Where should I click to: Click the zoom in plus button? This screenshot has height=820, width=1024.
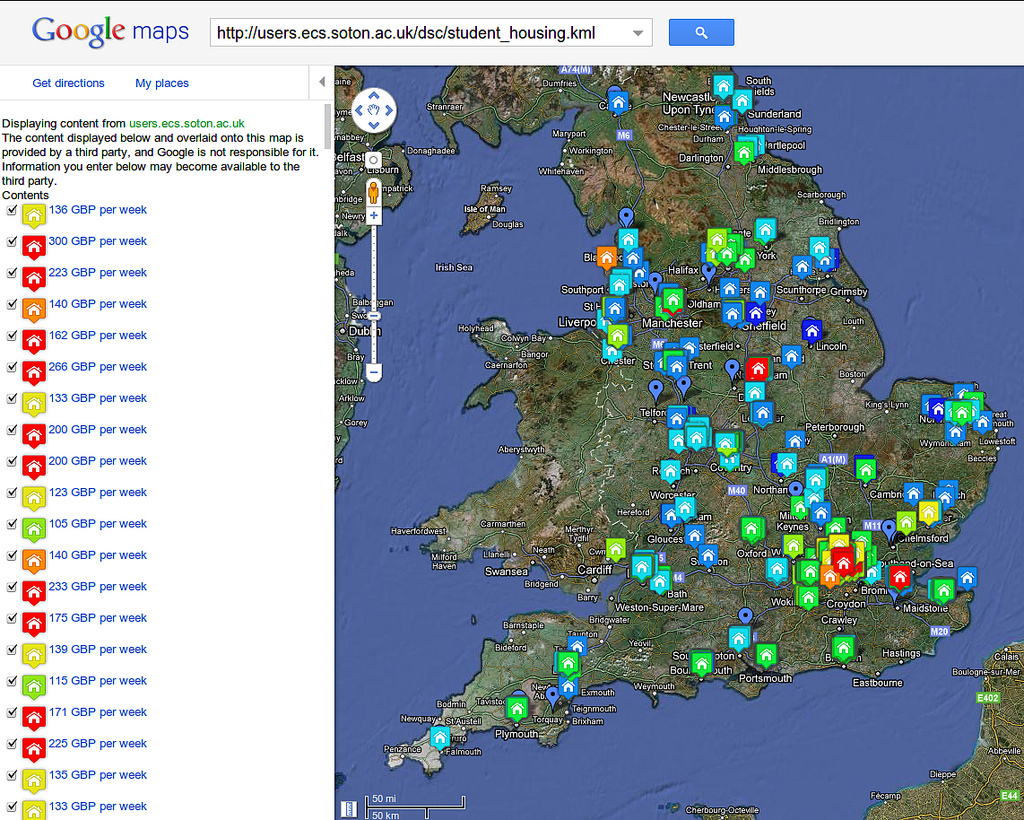click(x=374, y=215)
